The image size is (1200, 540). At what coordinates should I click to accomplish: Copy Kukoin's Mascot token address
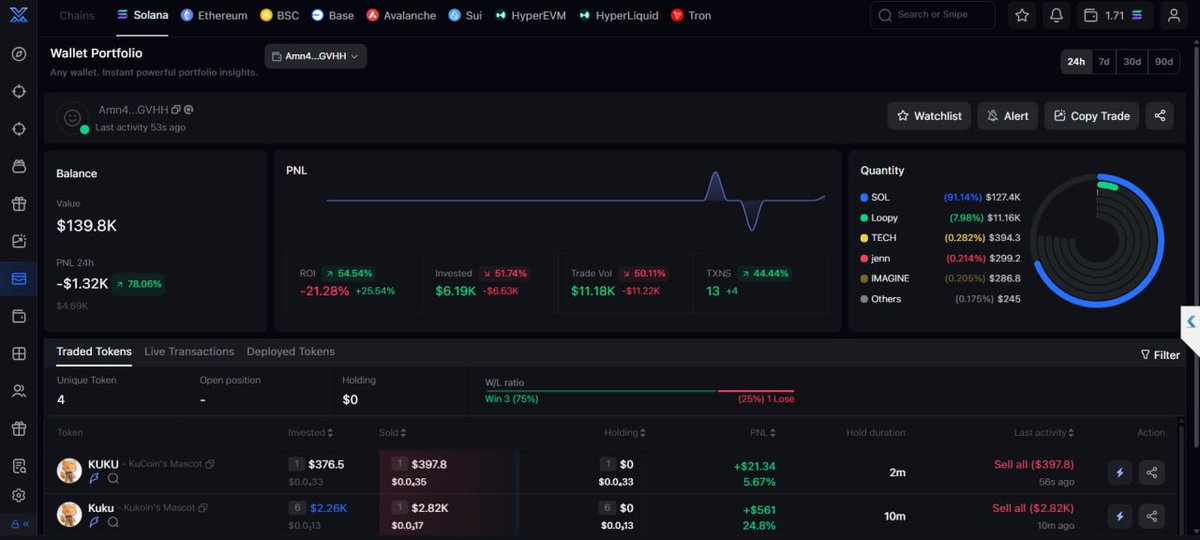[x=203, y=508]
